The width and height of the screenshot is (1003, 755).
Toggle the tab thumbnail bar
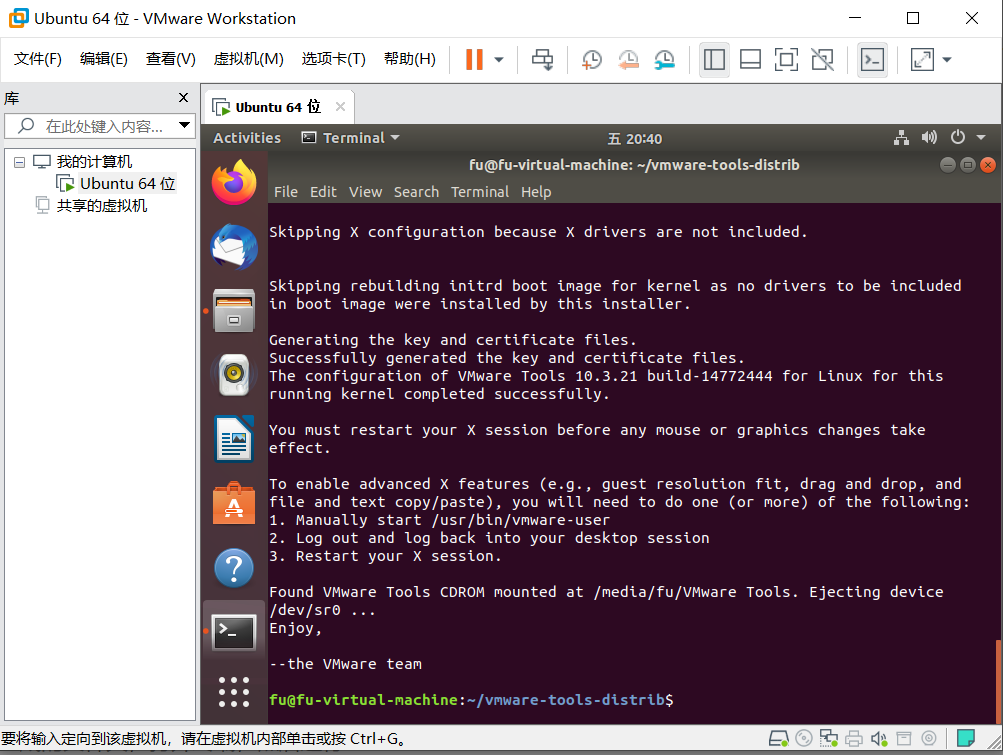pyautogui.click(x=750, y=59)
